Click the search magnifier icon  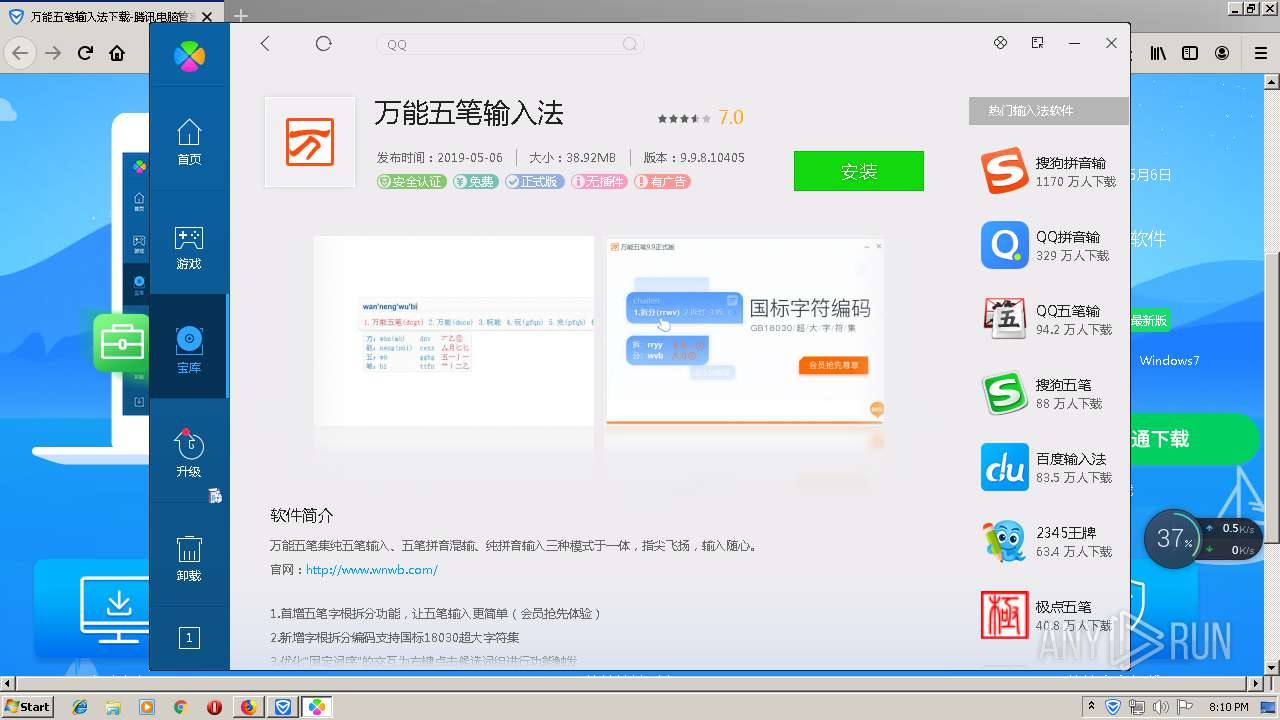pyautogui.click(x=630, y=44)
